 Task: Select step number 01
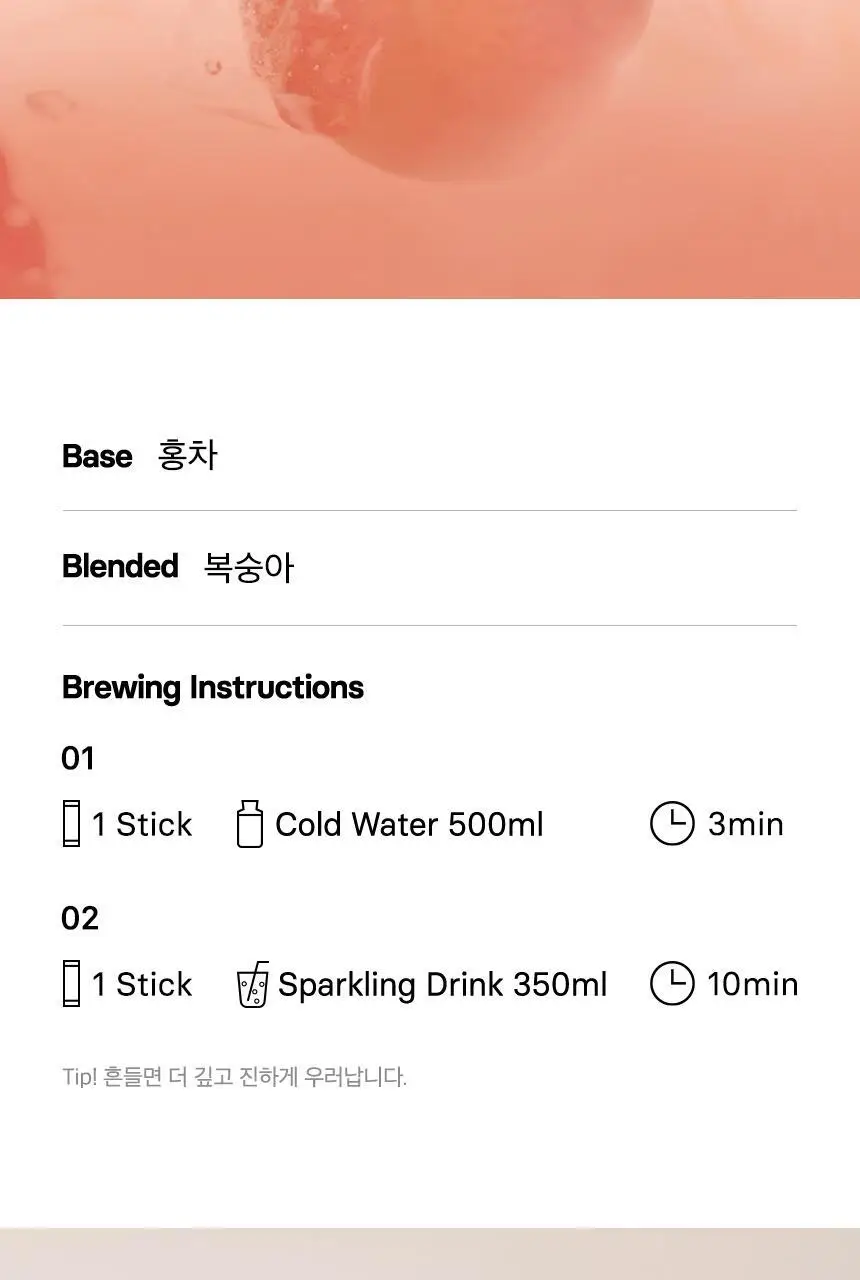click(x=78, y=758)
